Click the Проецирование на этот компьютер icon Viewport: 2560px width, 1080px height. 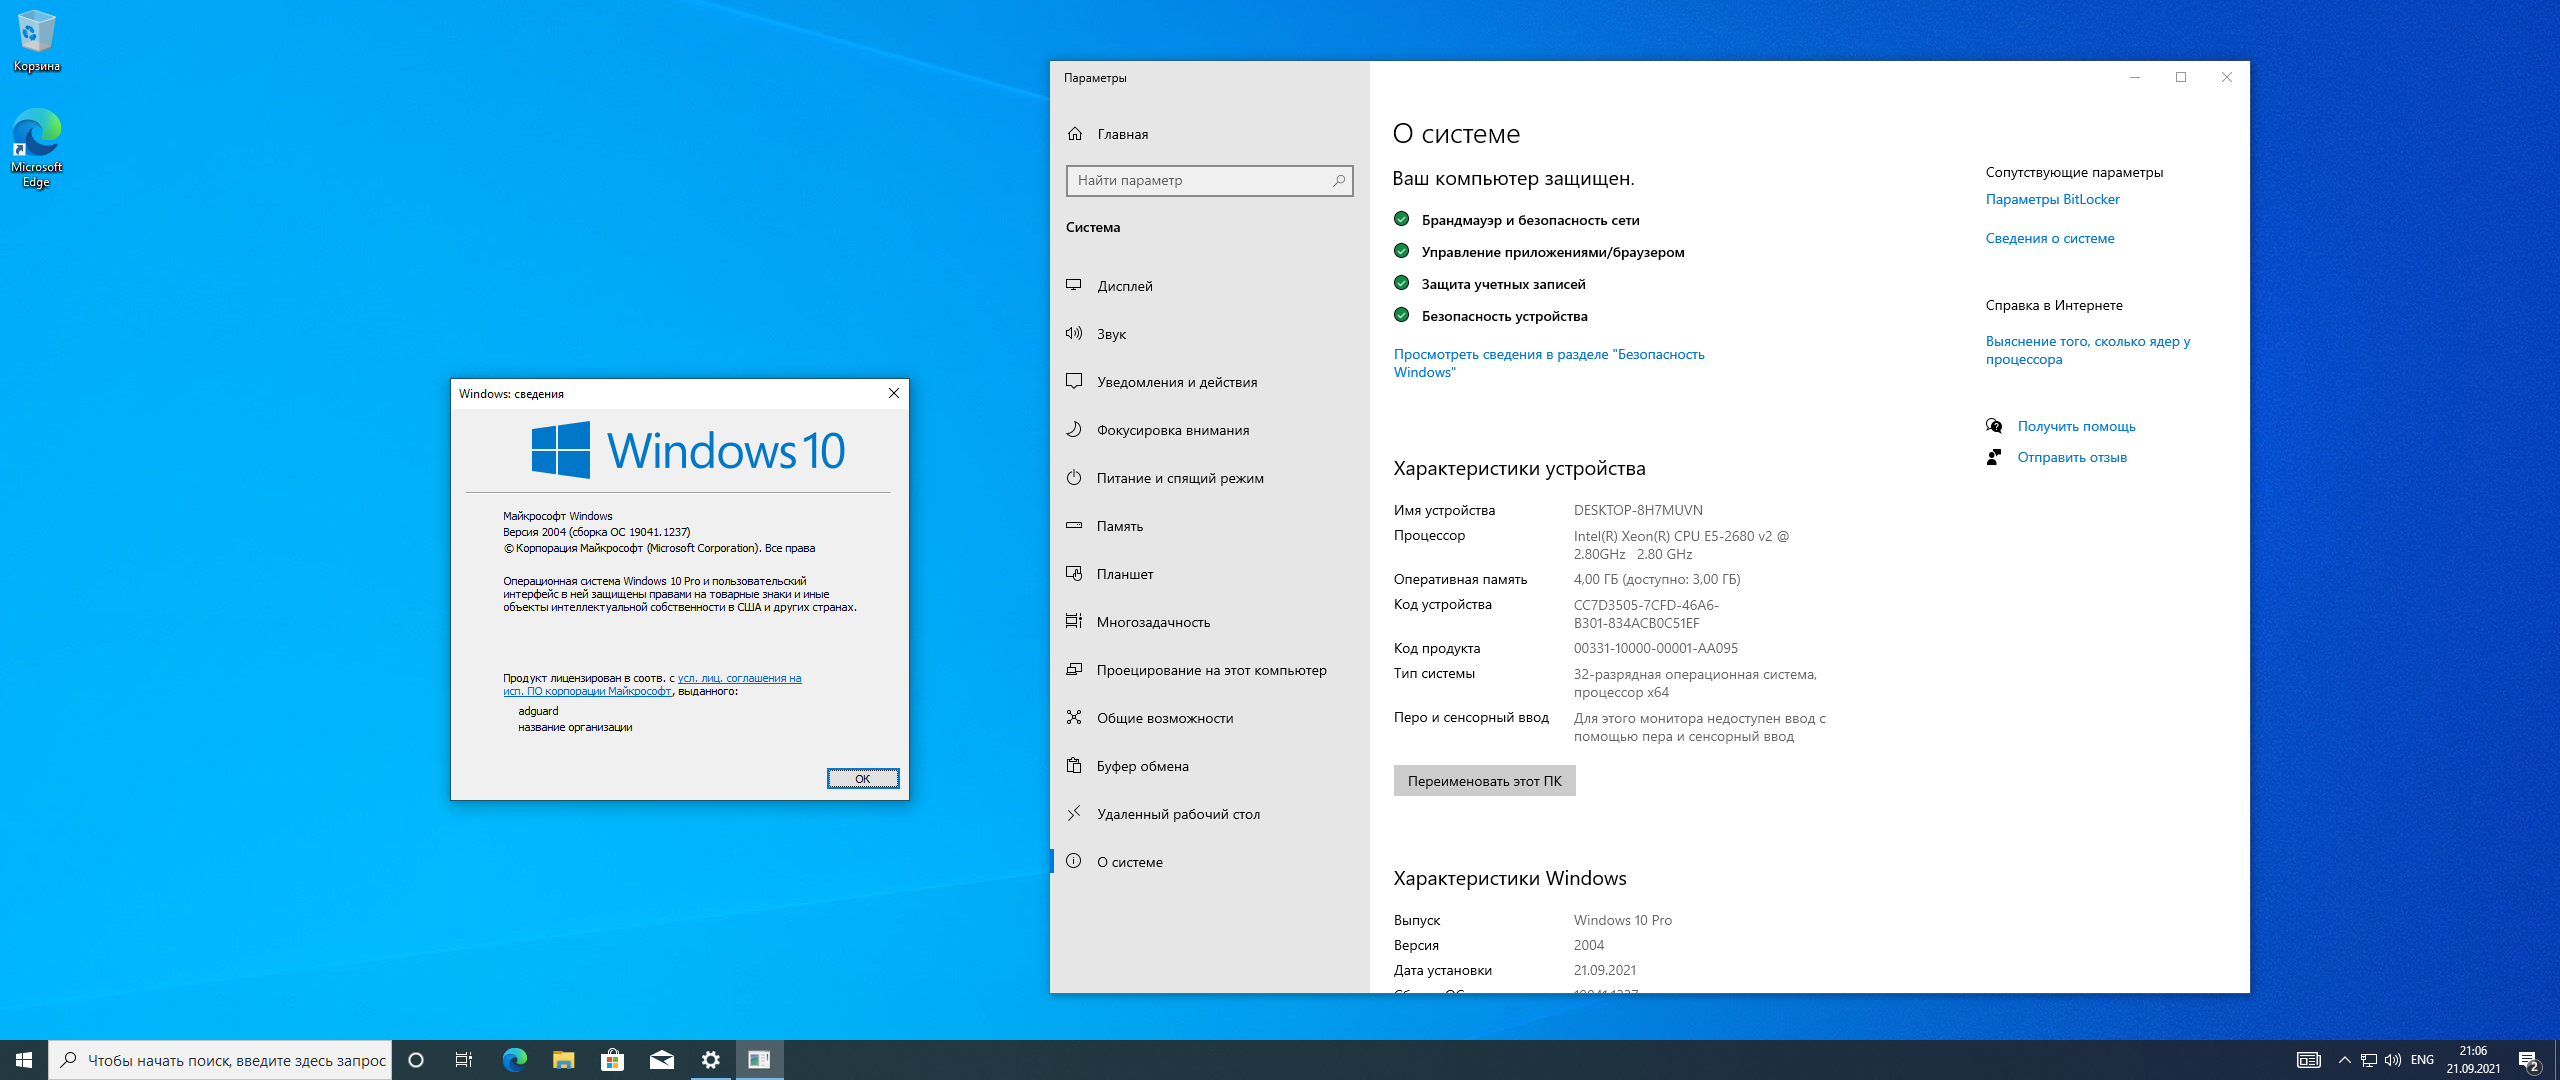(x=1074, y=669)
